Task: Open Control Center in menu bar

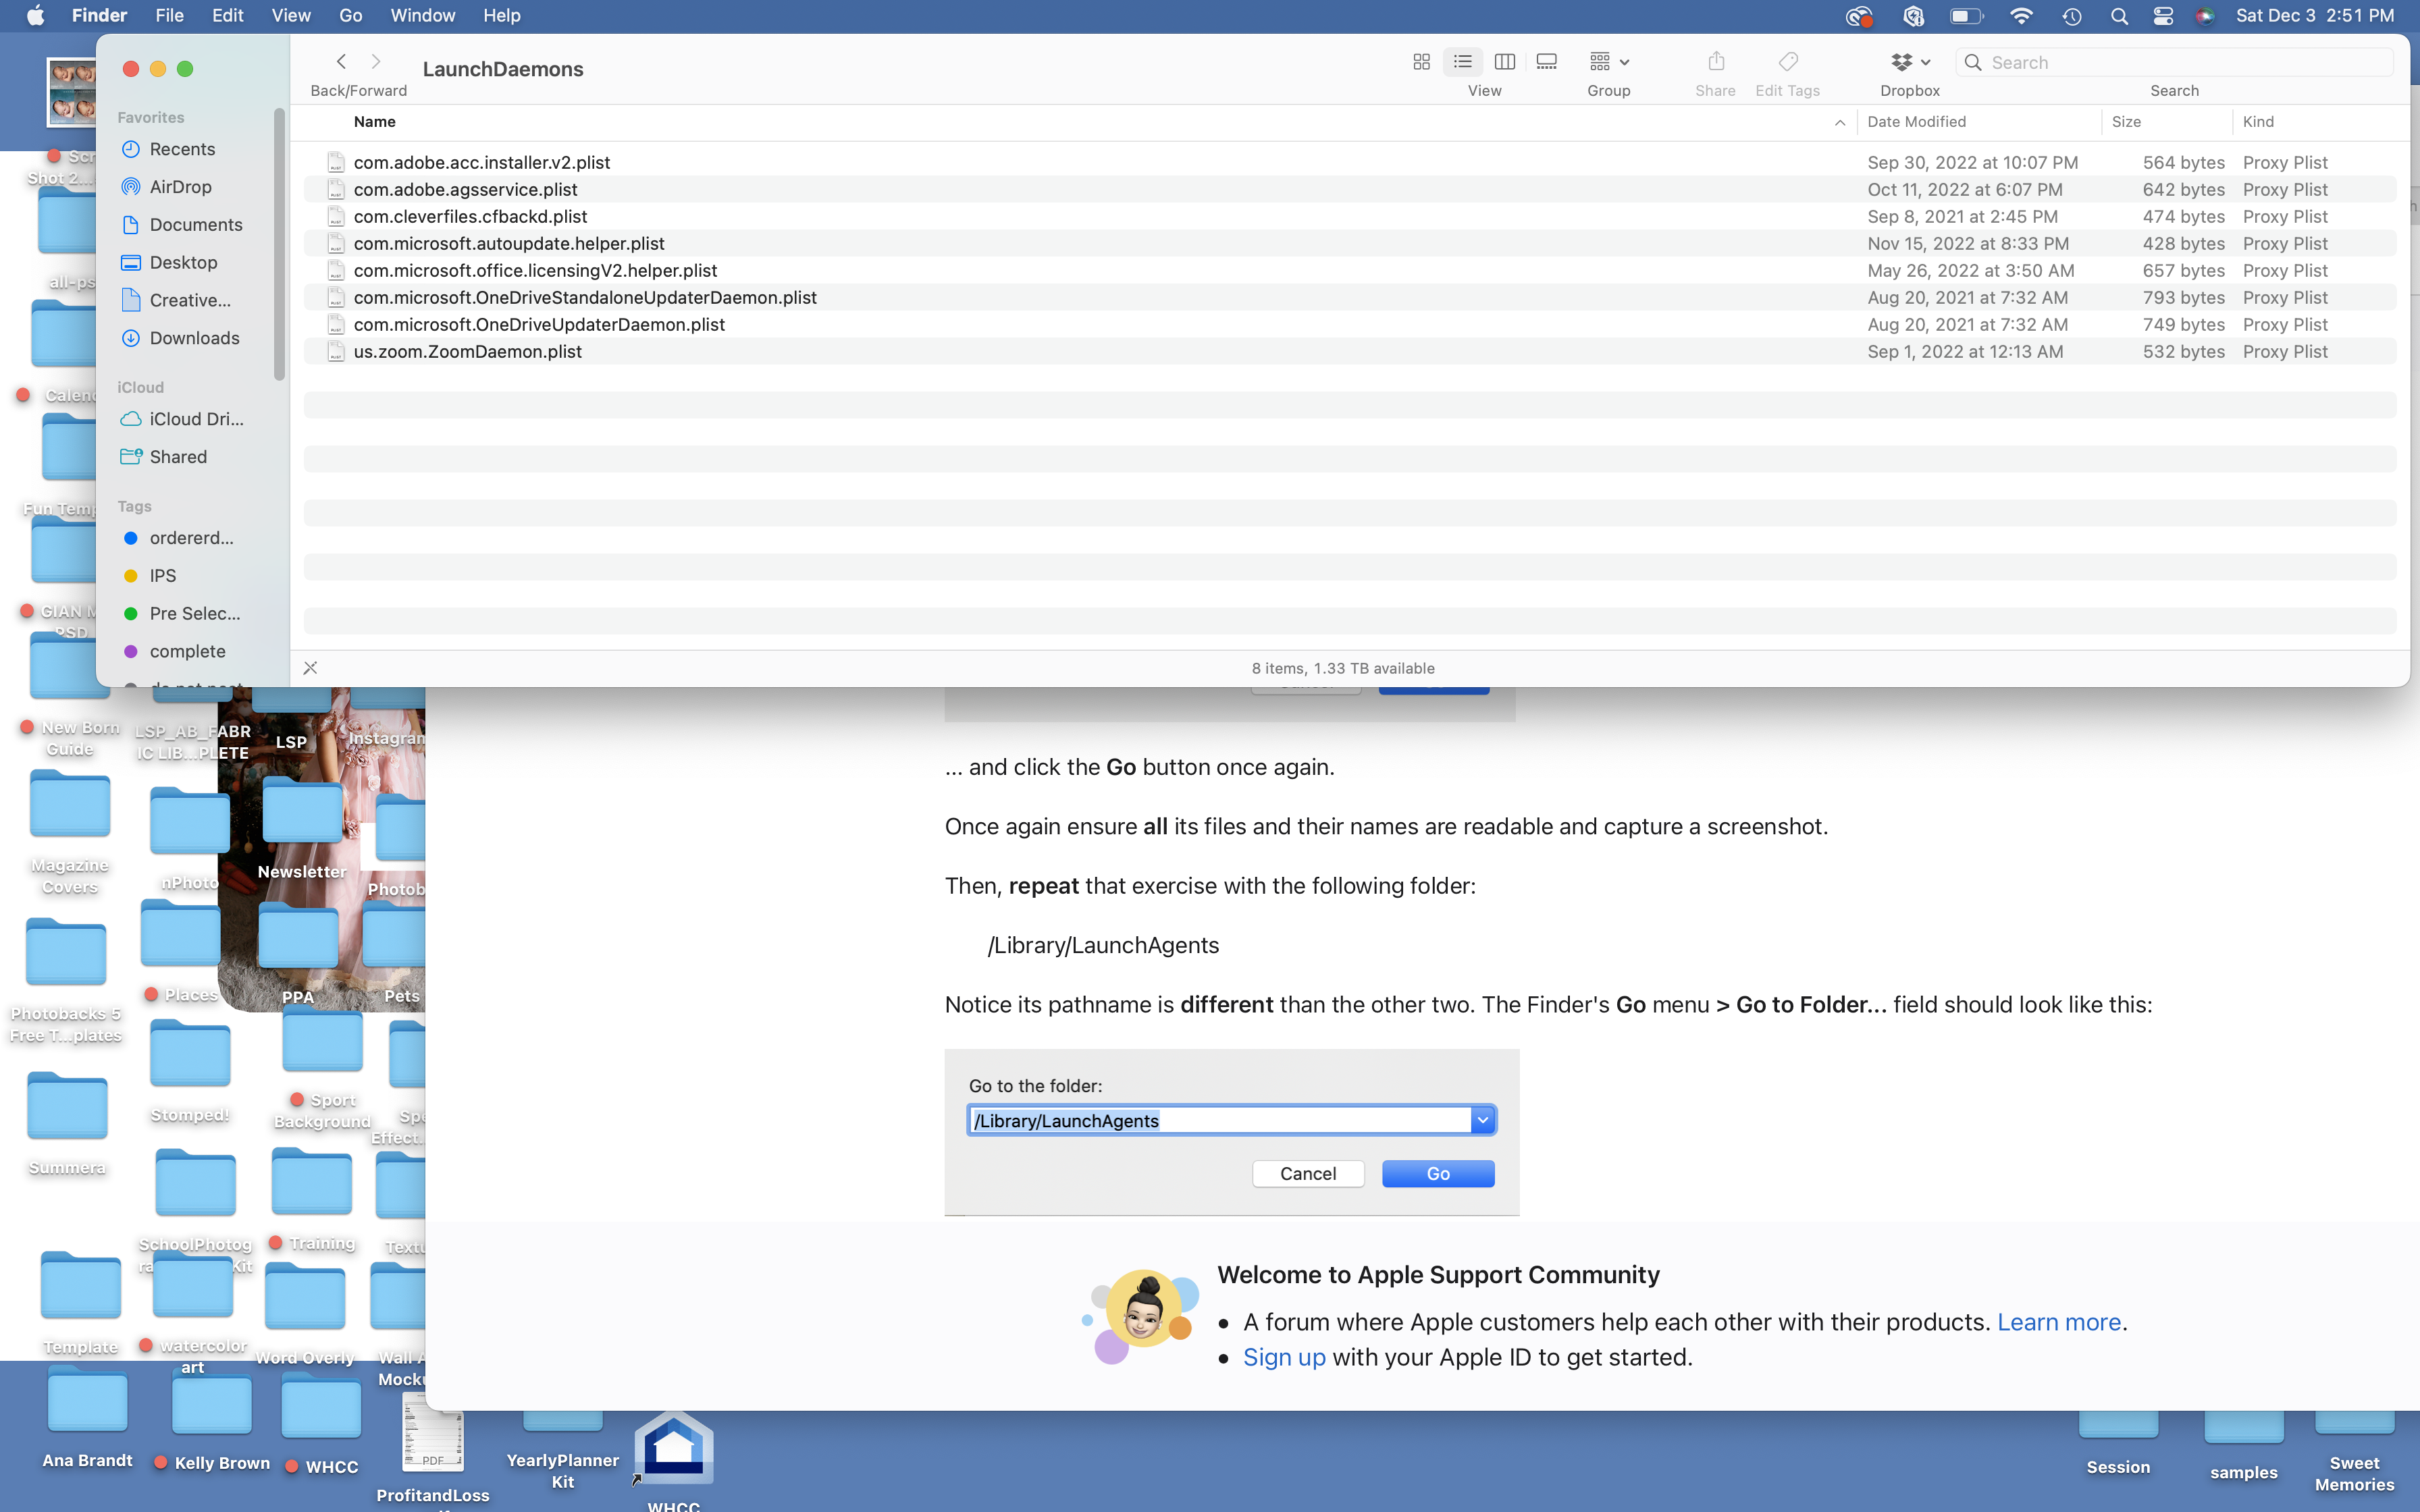Action: coord(2163,16)
